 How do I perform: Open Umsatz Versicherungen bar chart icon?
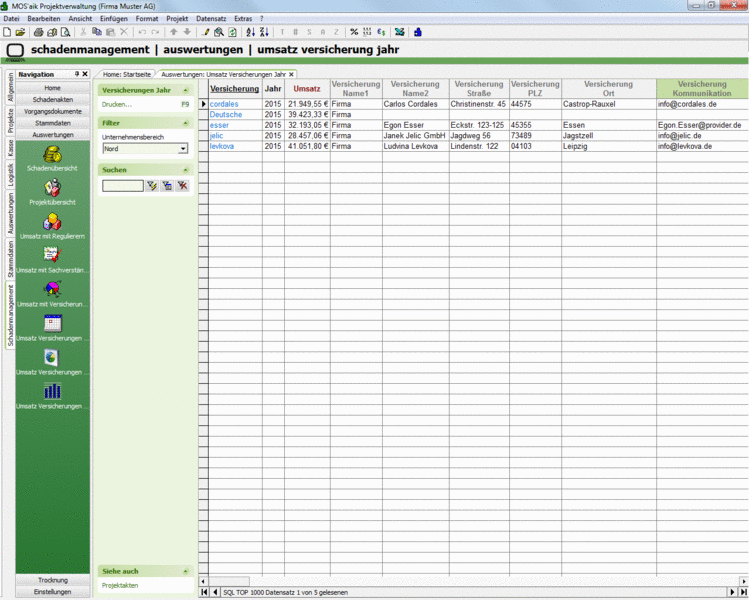click(x=52, y=391)
